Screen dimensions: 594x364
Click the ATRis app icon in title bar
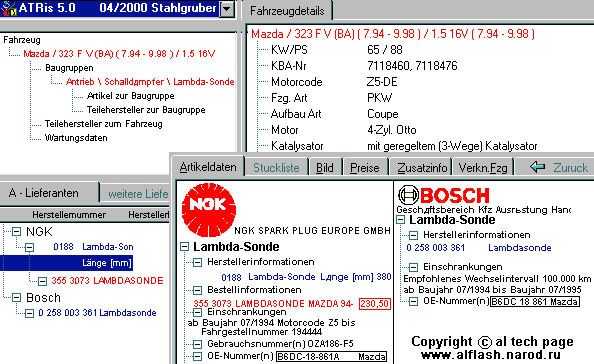pyautogui.click(x=8, y=8)
